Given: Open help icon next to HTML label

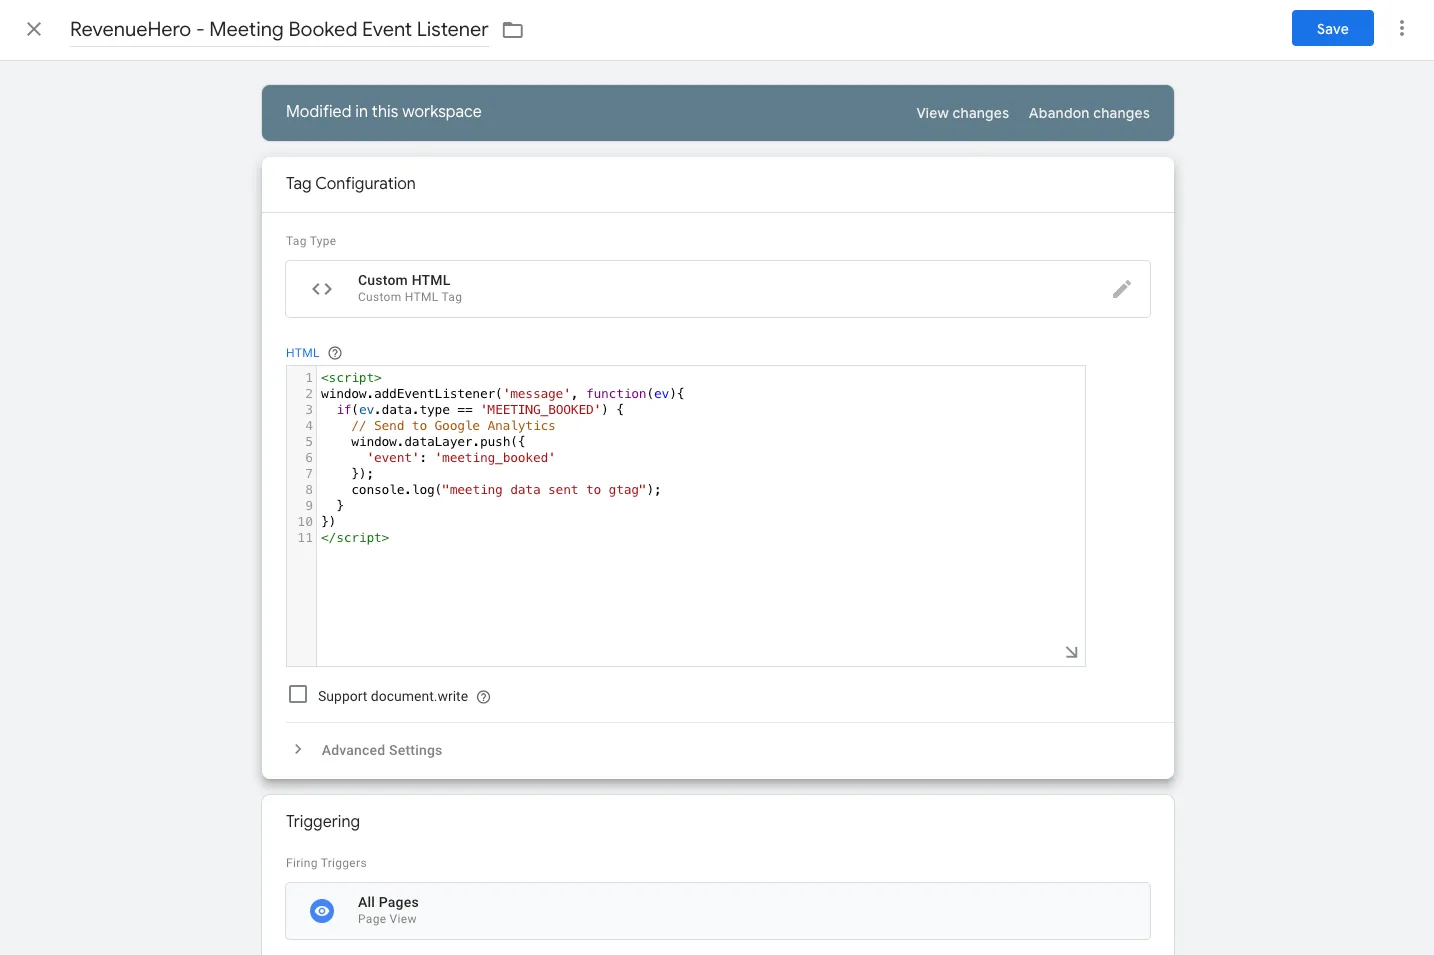Looking at the screenshot, I should (x=335, y=353).
